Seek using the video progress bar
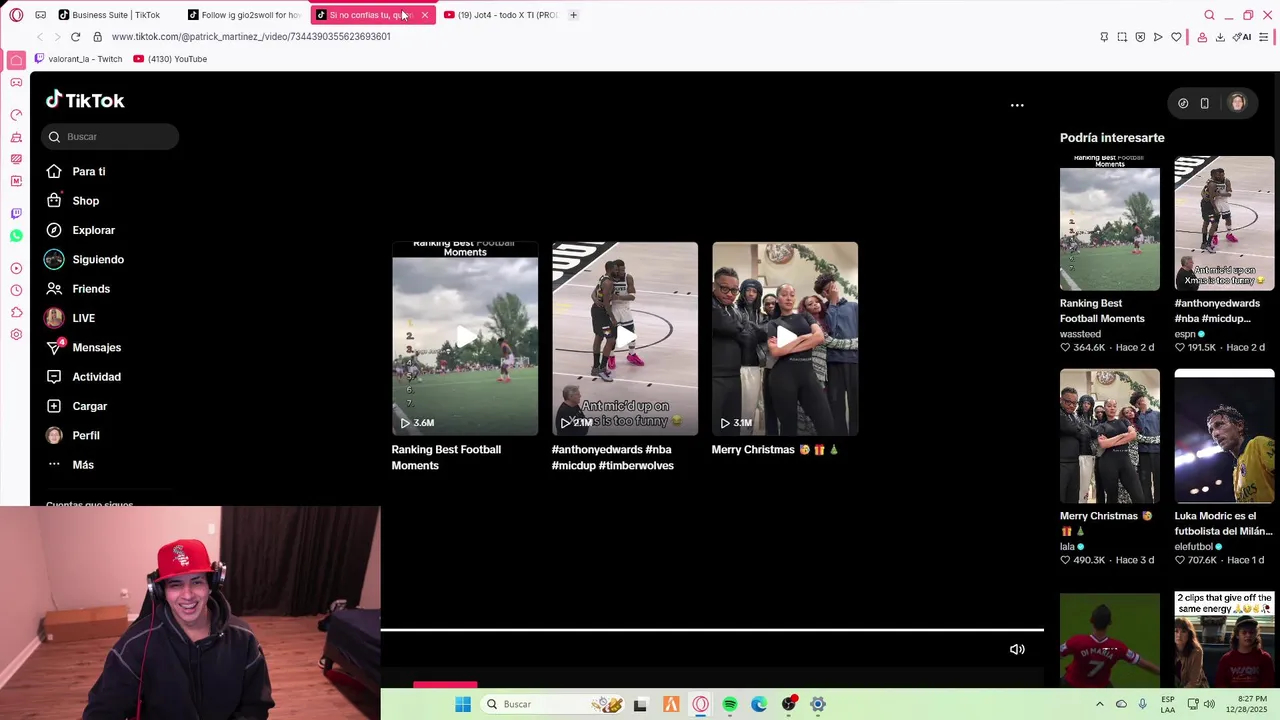The image size is (1280, 720). tap(712, 630)
